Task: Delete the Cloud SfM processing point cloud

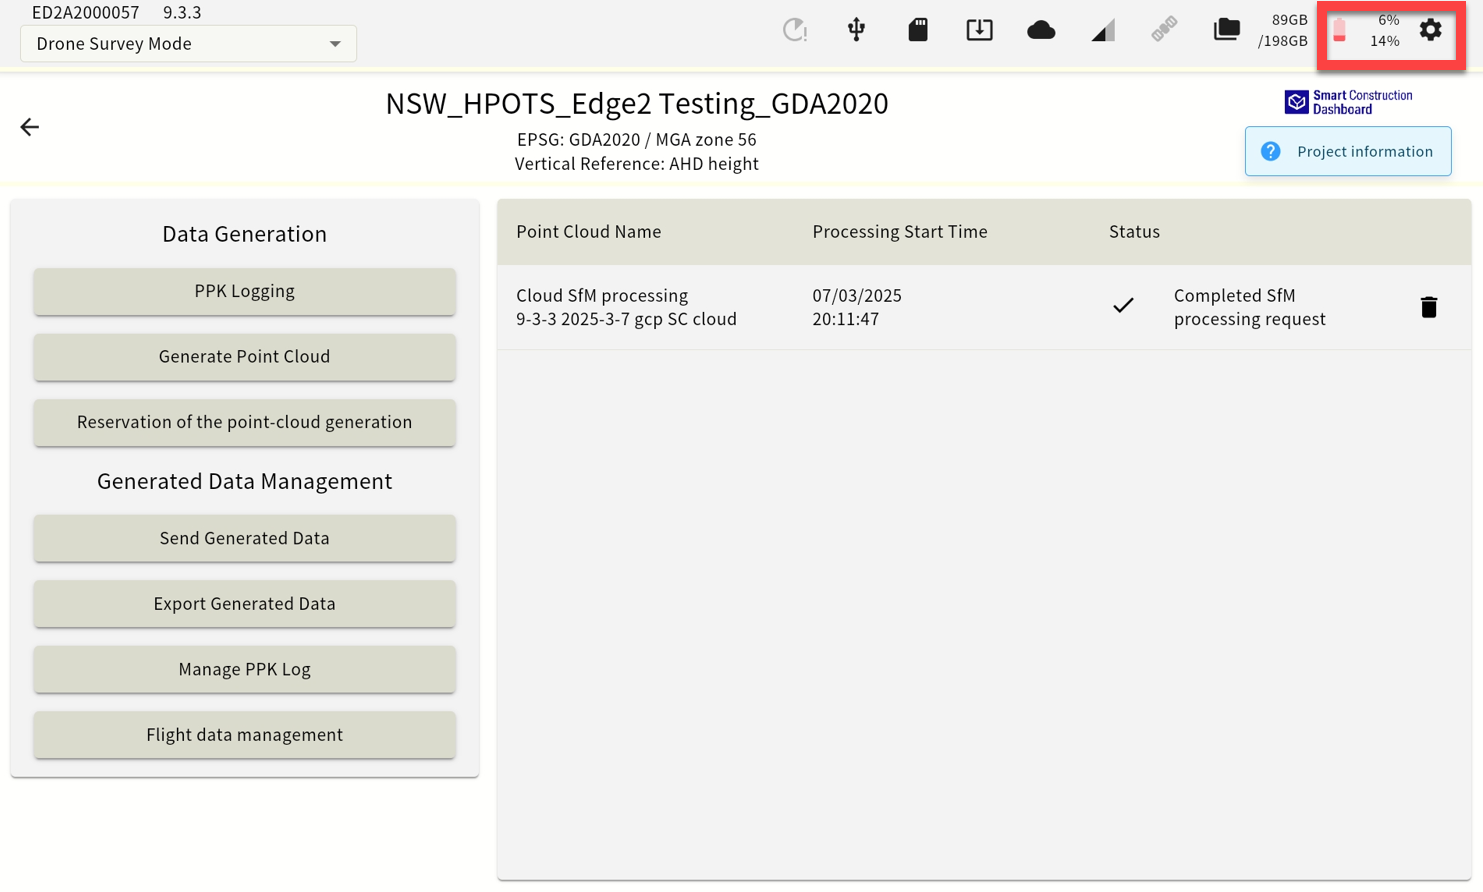Action: tap(1428, 307)
